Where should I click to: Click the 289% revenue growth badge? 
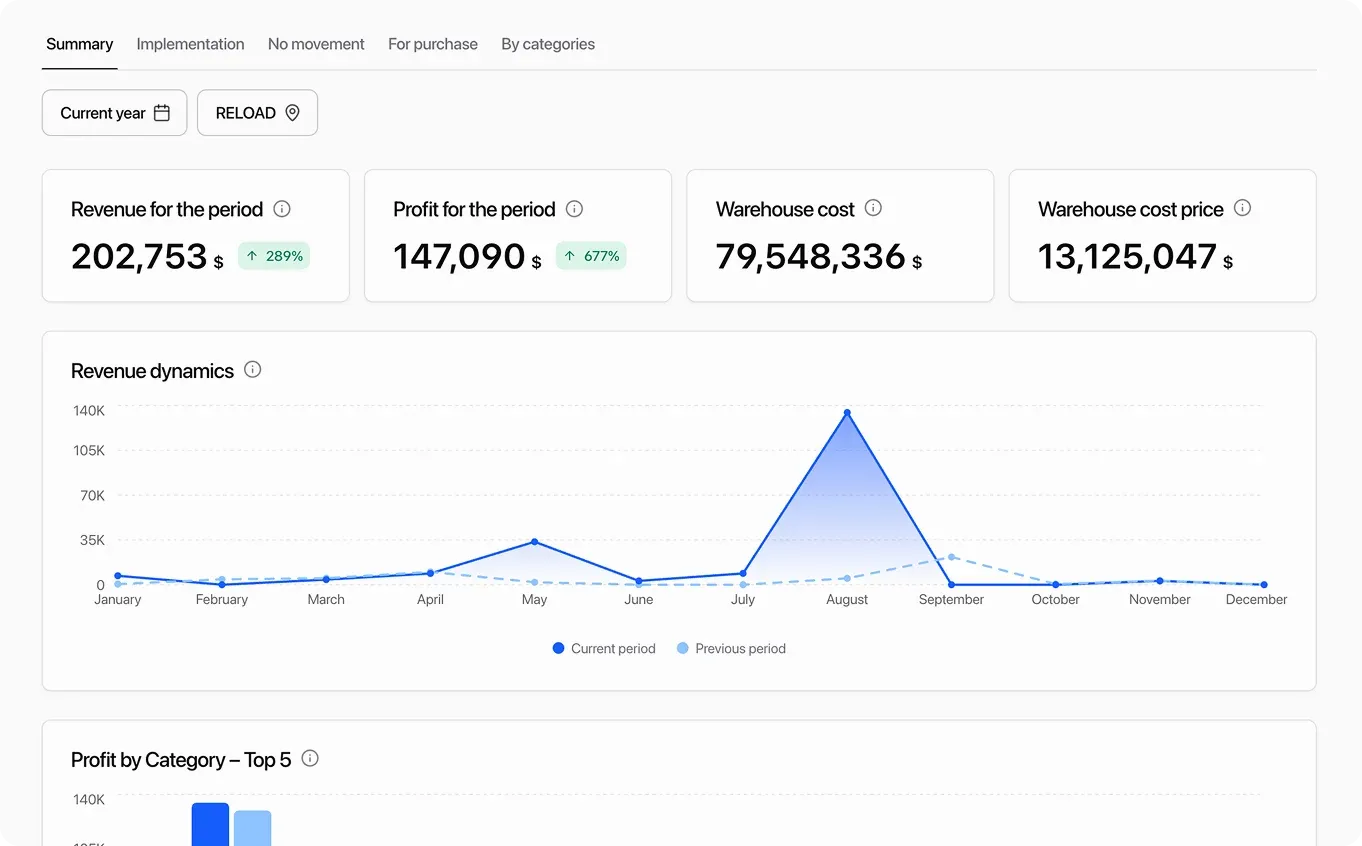(274, 256)
